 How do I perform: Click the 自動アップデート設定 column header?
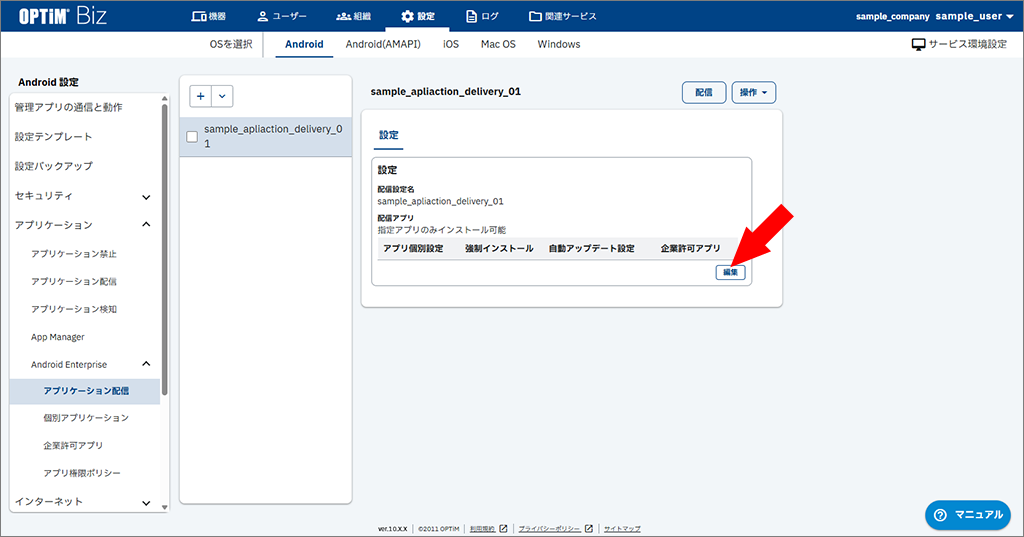592,248
